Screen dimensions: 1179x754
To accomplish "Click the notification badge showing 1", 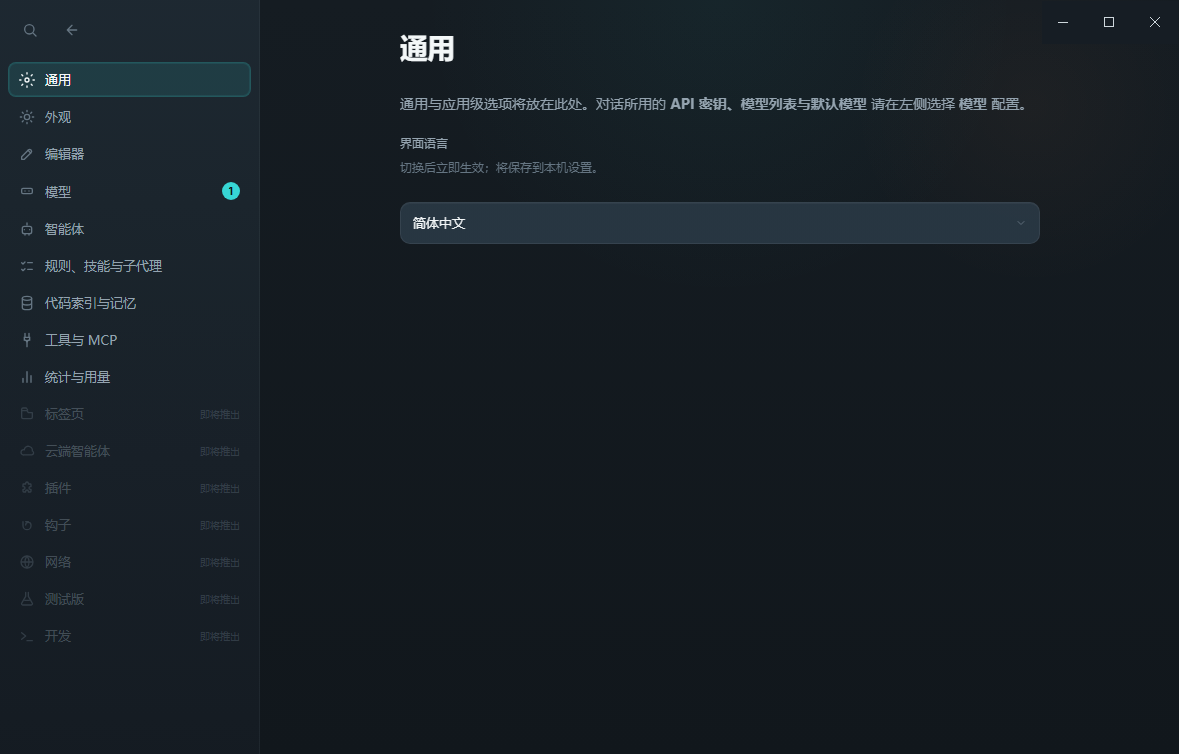I will click(x=231, y=191).
